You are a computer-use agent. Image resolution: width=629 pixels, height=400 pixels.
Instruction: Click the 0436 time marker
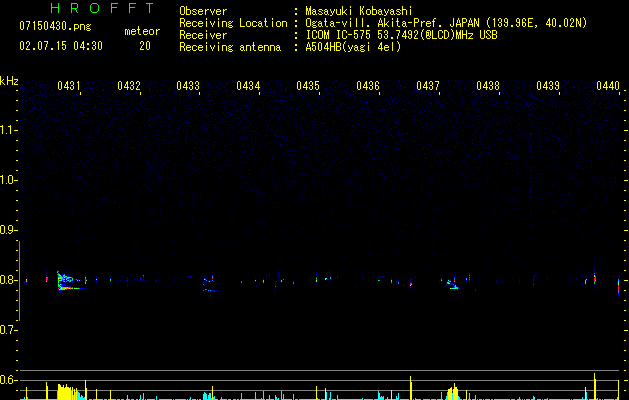point(368,85)
